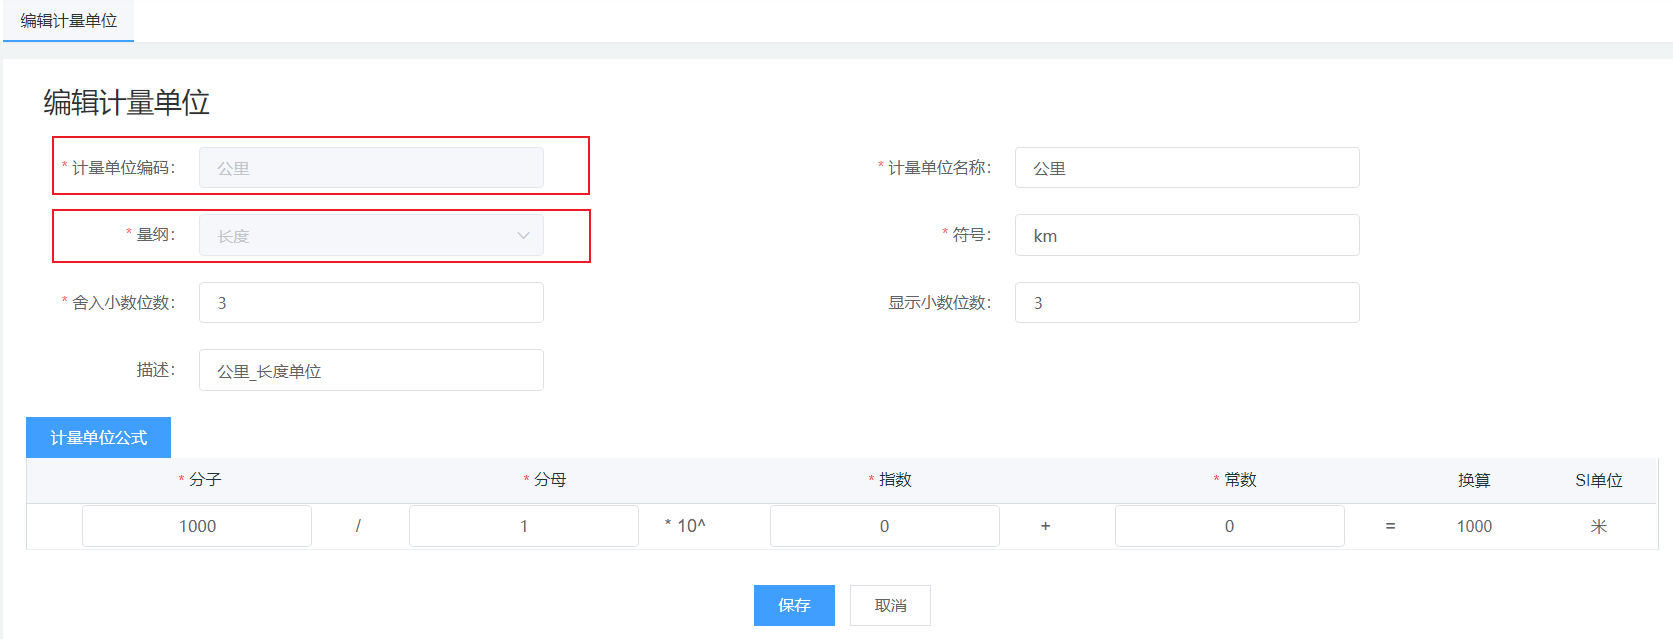Focus the 显示小数位数 input box
The height and width of the screenshot is (639, 1673).
1186,303
